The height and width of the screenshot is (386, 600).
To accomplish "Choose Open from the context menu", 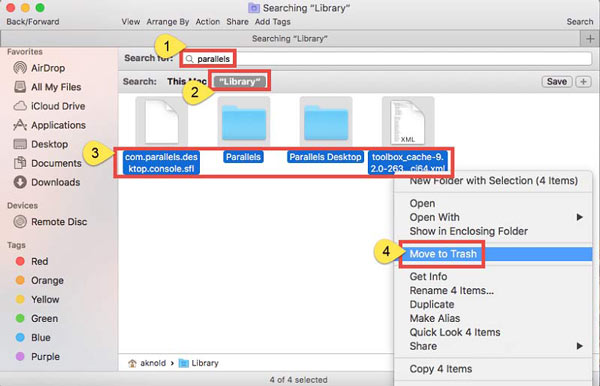I will [x=494, y=203].
